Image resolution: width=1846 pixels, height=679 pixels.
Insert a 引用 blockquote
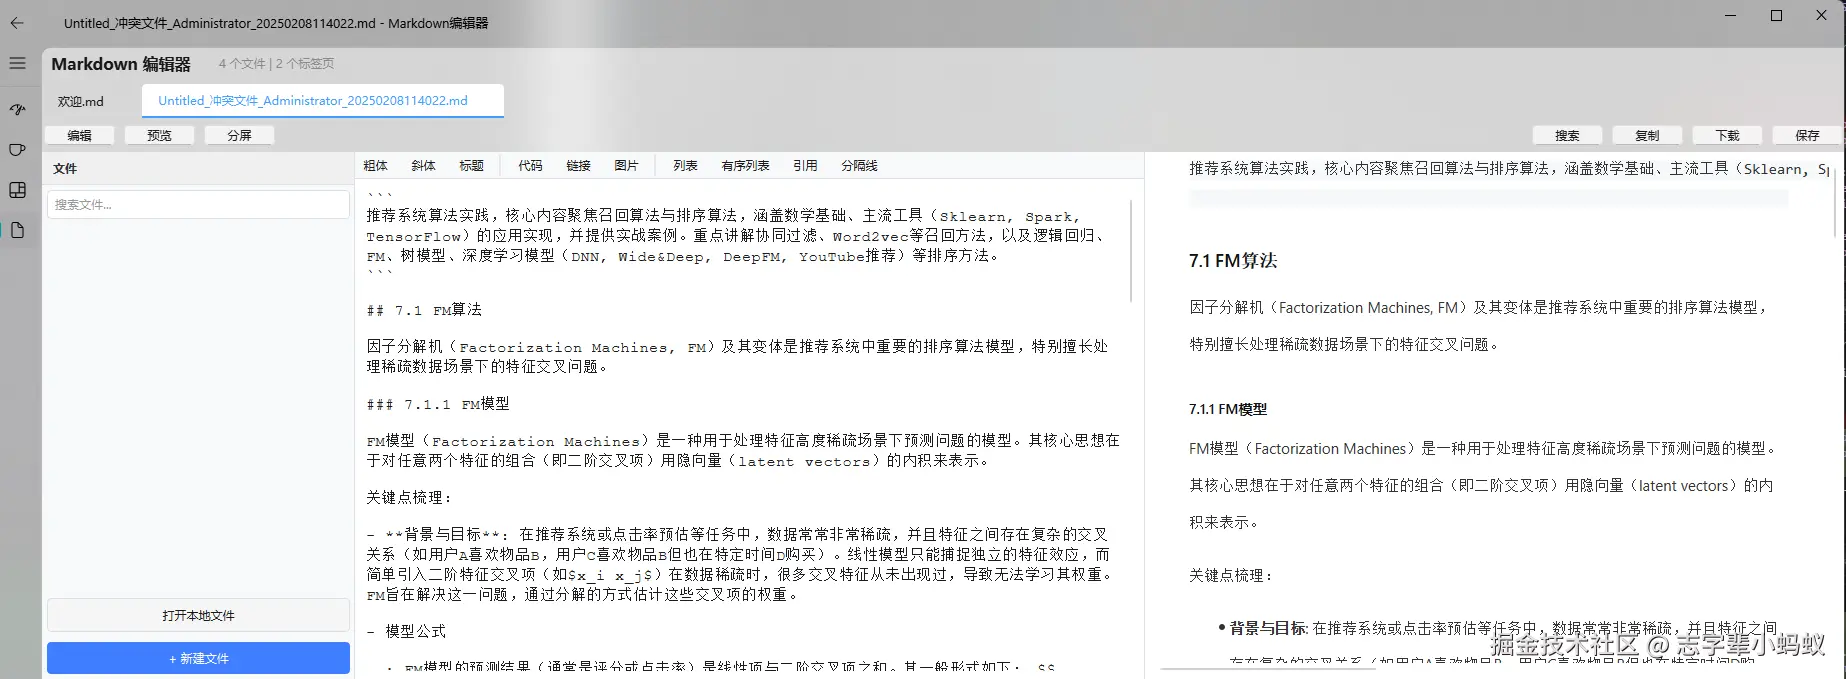[x=805, y=166]
